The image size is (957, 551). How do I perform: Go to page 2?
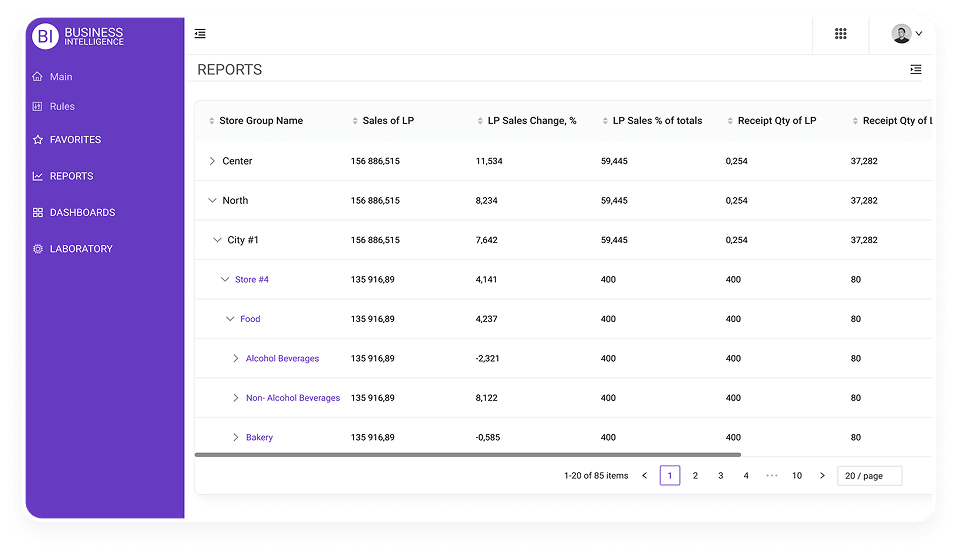click(x=695, y=476)
